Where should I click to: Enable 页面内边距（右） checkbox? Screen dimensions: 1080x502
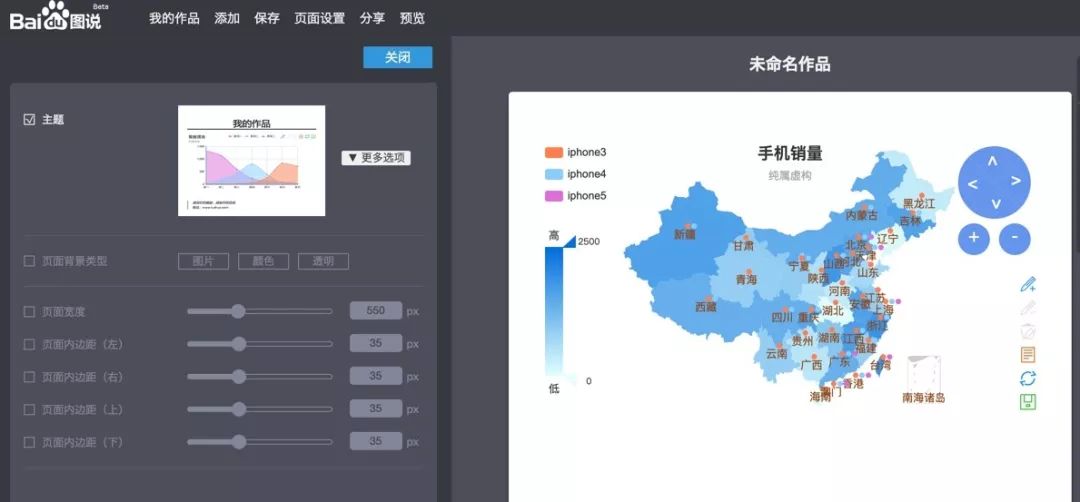click(x=29, y=377)
